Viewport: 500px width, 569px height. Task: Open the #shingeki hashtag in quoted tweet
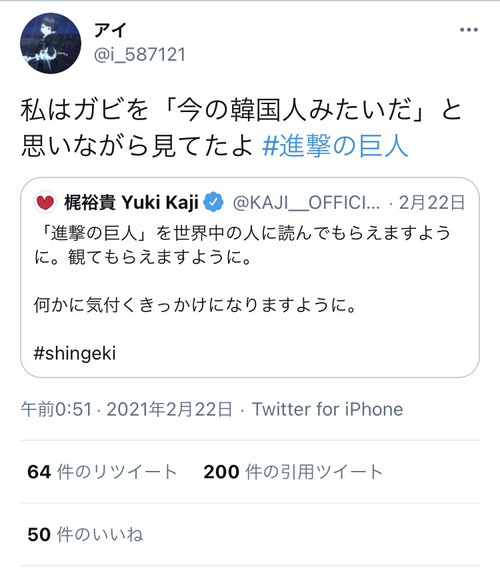[75, 353]
